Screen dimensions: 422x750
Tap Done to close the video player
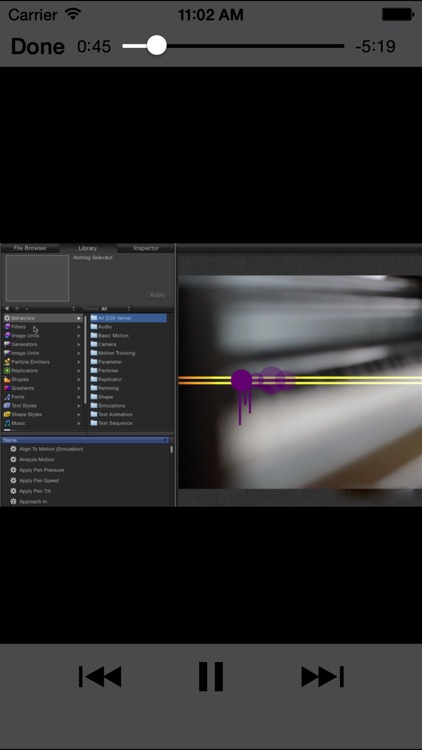tap(37, 46)
